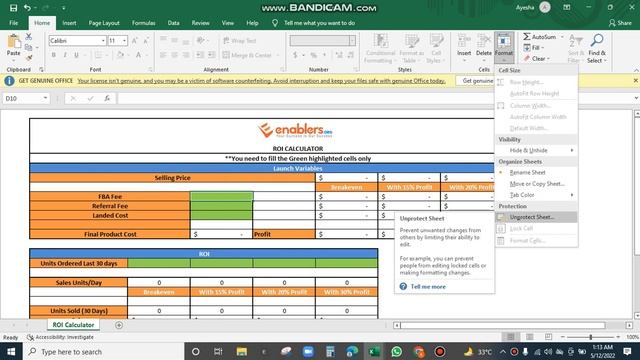Switch to the View tab
This screenshot has height=360, width=640.
(x=228, y=23)
